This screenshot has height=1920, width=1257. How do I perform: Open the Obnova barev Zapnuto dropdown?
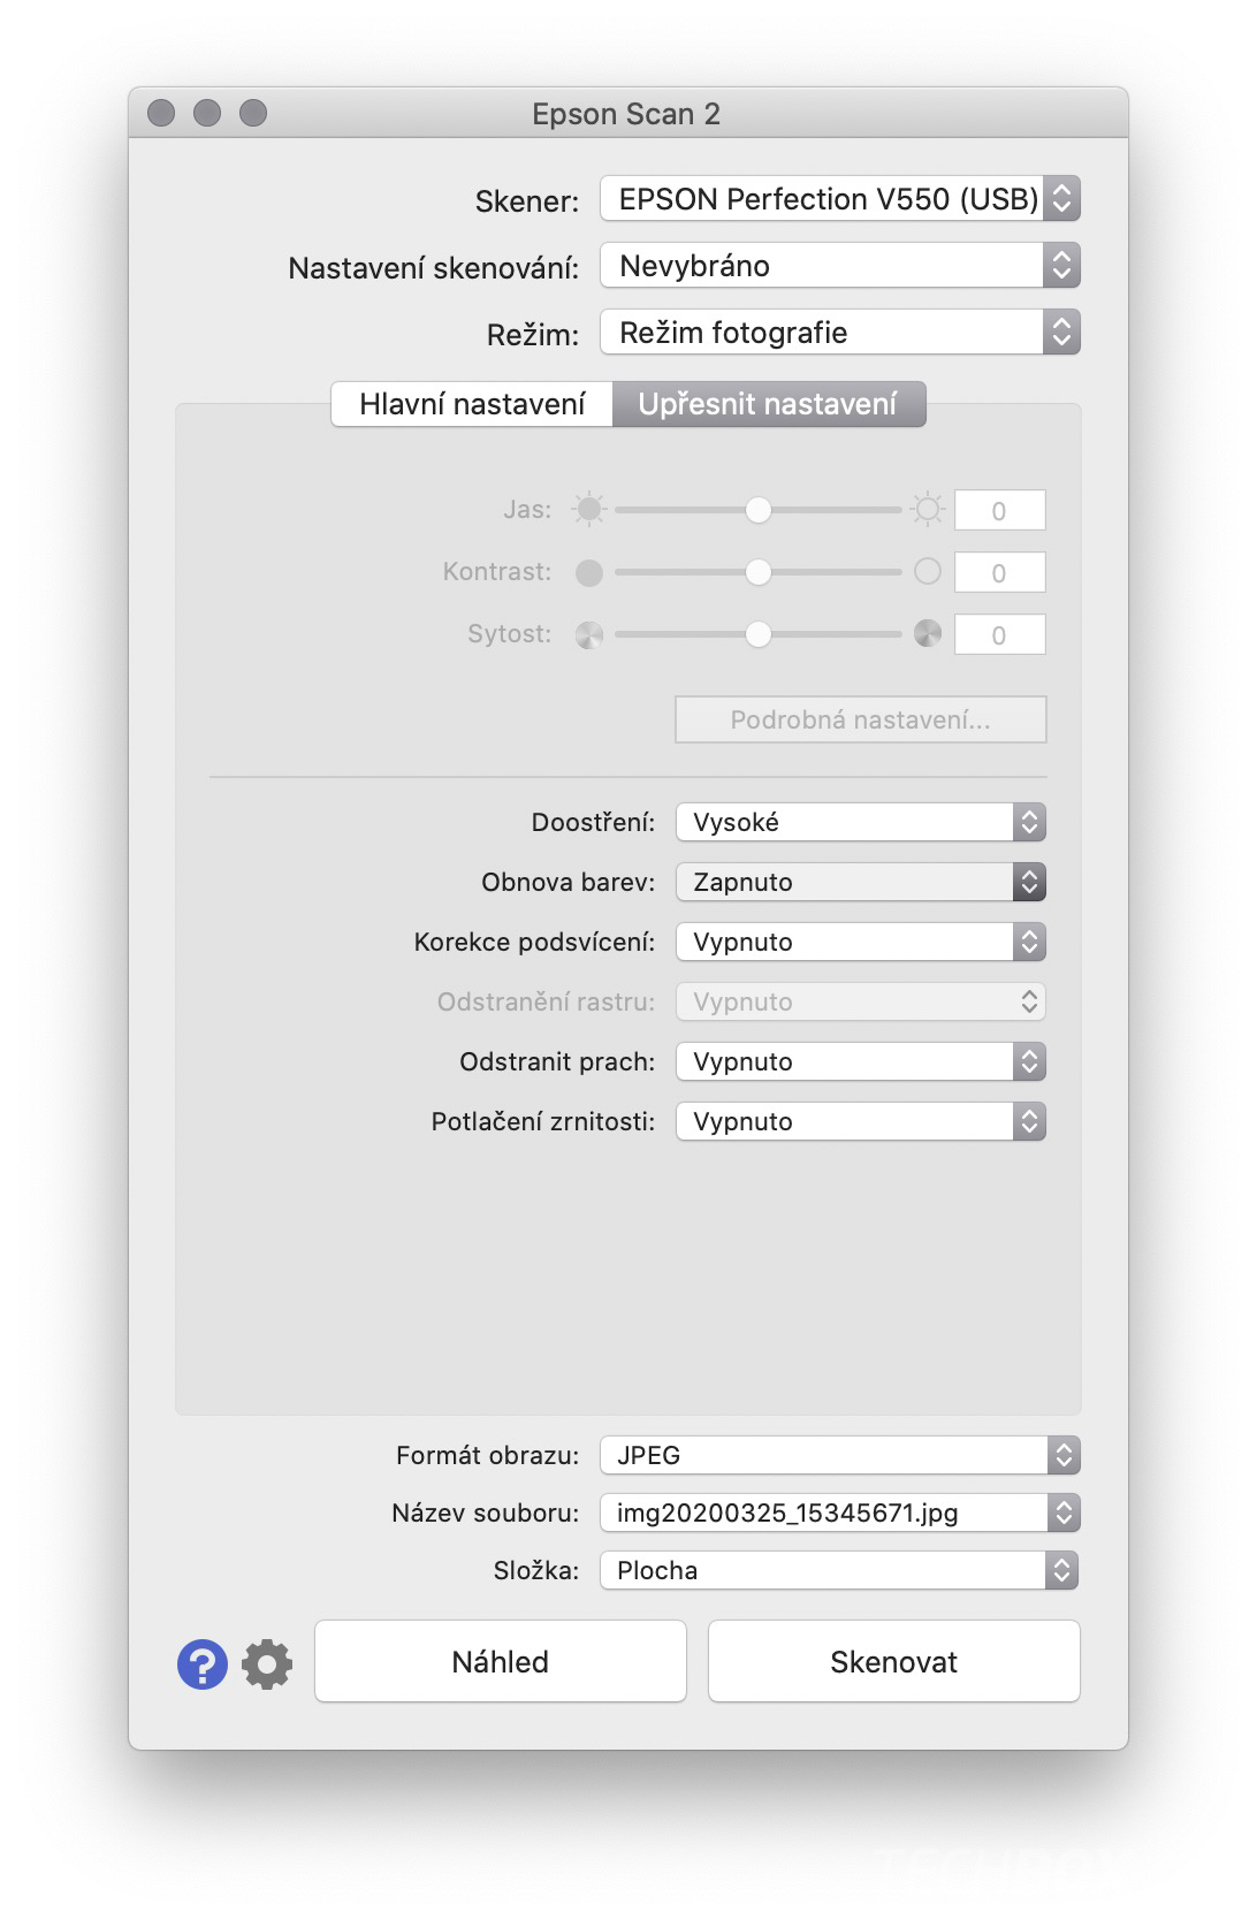(x=861, y=882)
